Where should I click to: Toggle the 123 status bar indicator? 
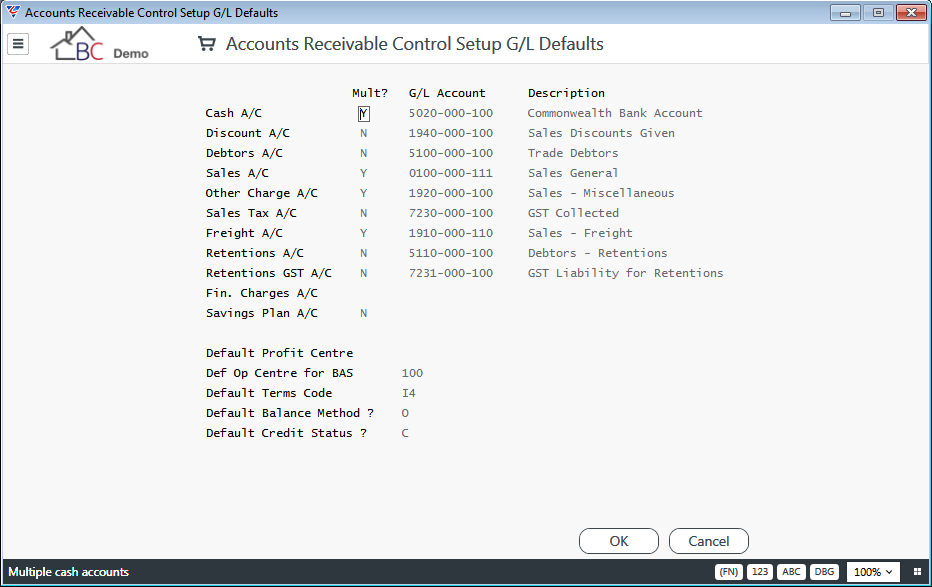[760, 572]
